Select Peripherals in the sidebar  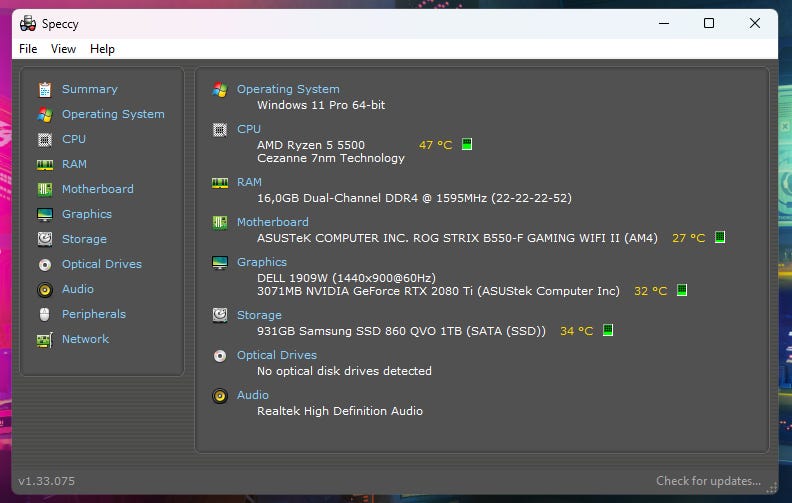93,314
